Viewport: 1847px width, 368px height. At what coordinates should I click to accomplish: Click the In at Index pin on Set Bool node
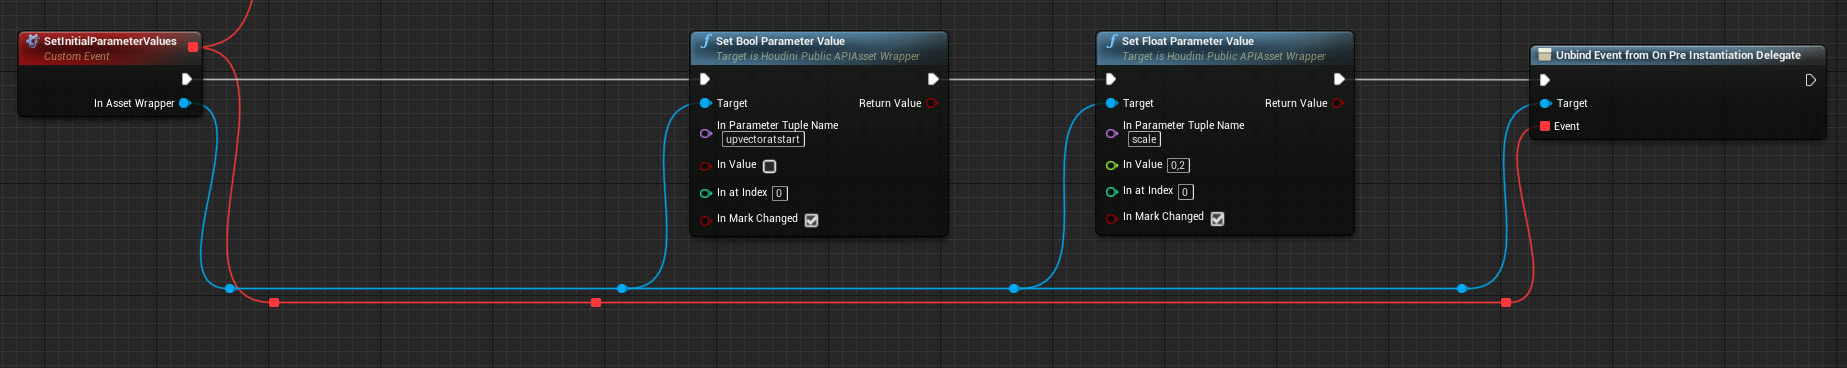coord(705,193)
